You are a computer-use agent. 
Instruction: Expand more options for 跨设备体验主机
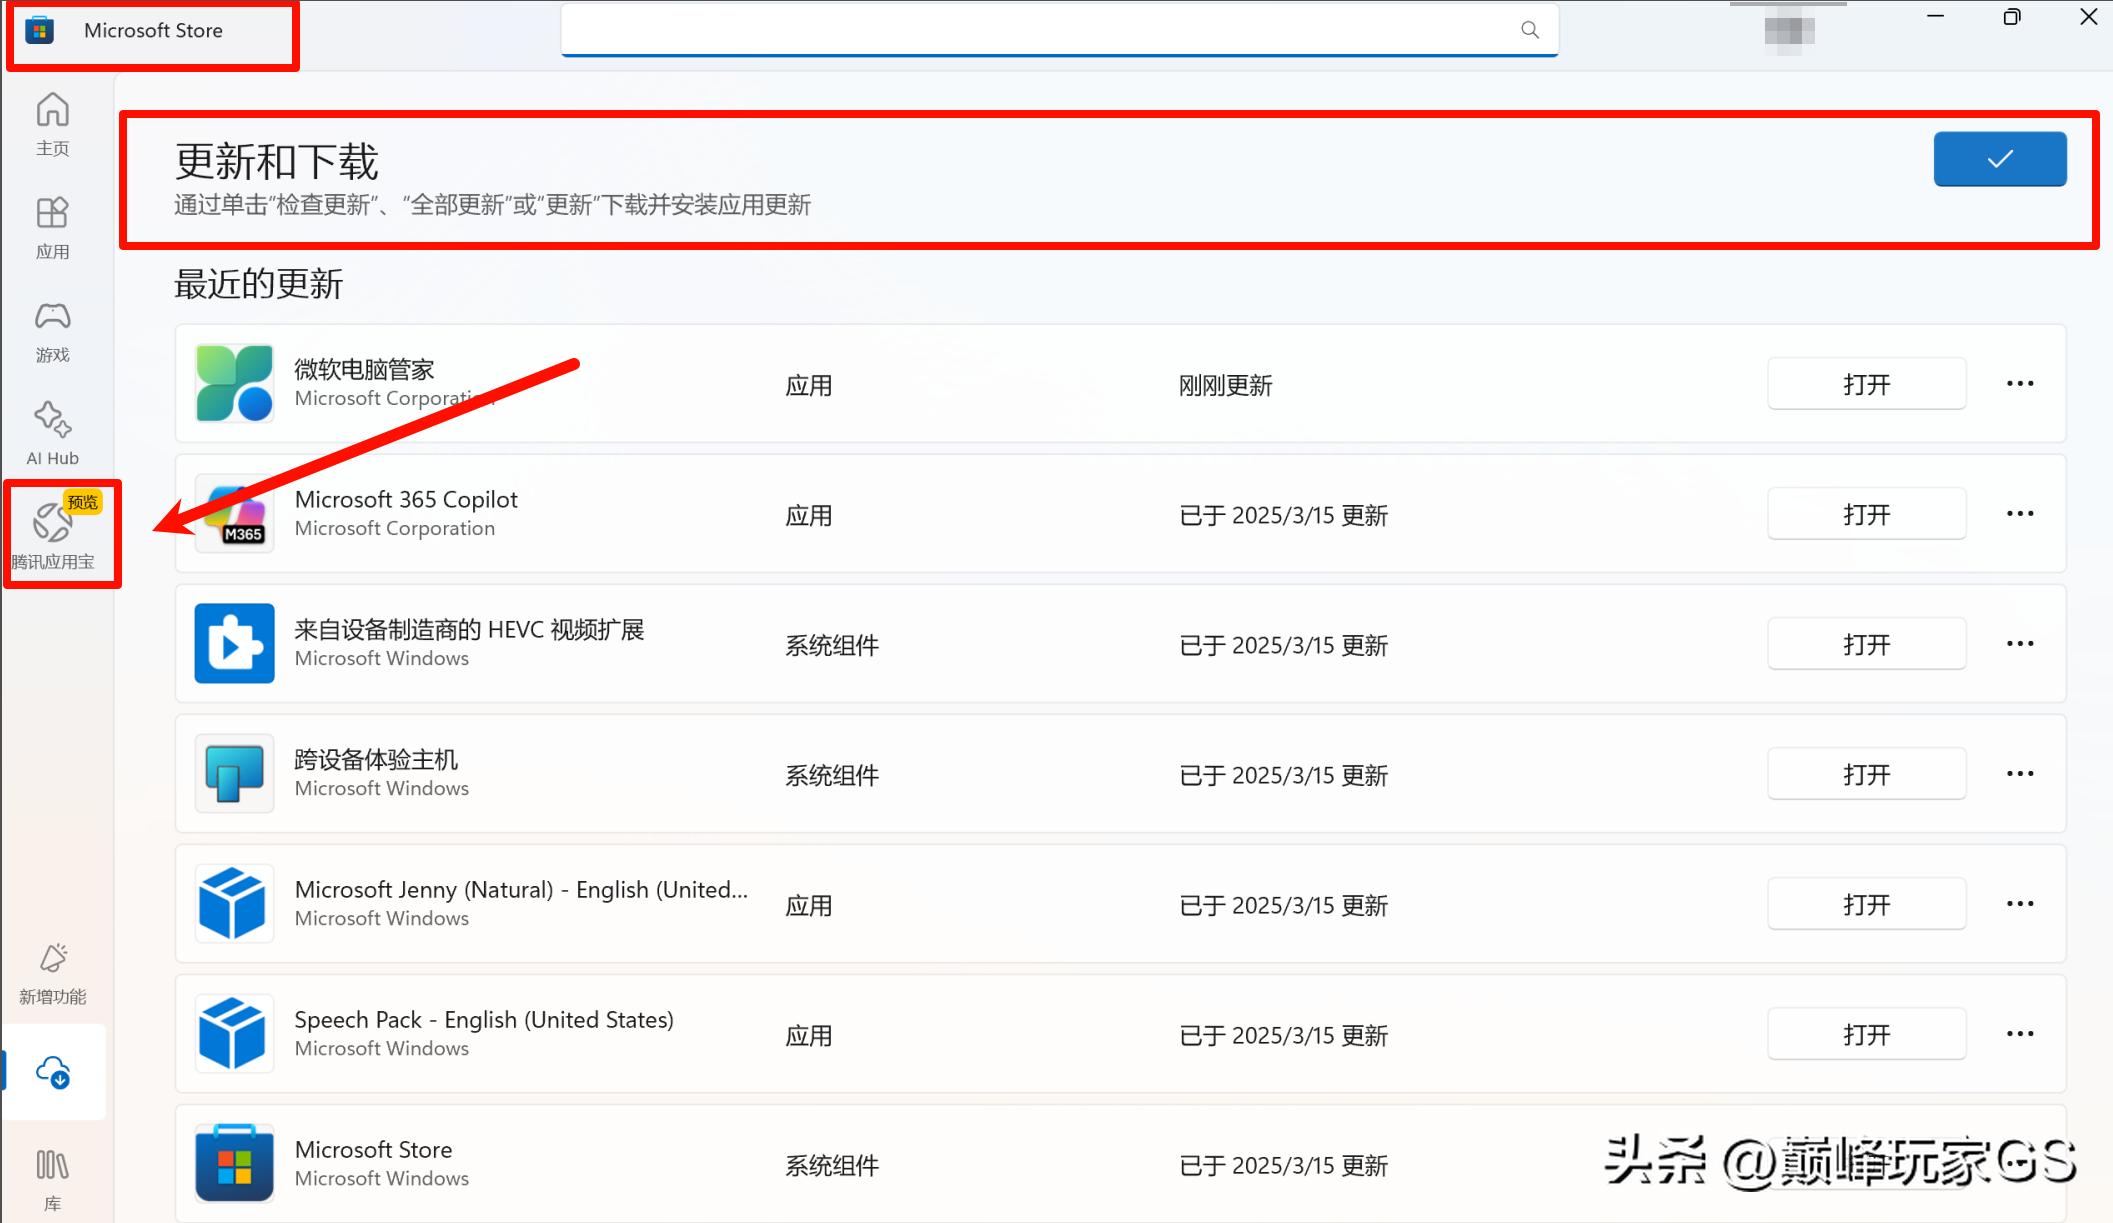(2019, 774)
